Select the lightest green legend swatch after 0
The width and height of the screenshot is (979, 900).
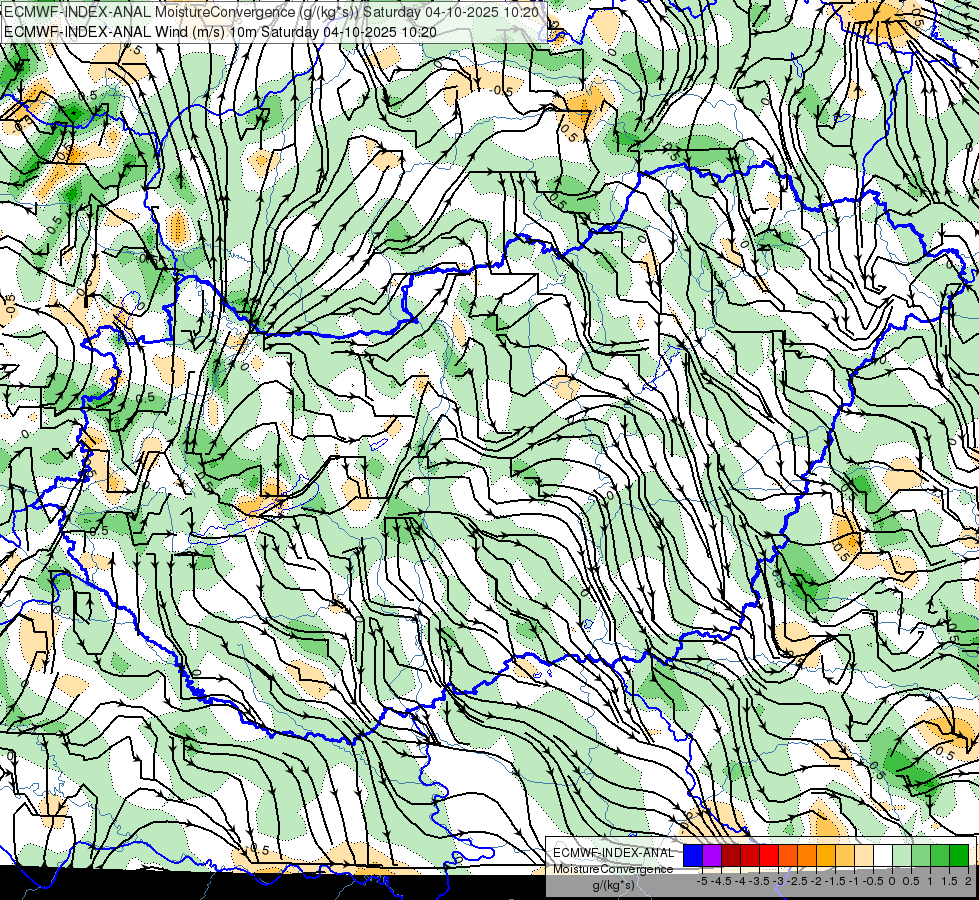902,856
